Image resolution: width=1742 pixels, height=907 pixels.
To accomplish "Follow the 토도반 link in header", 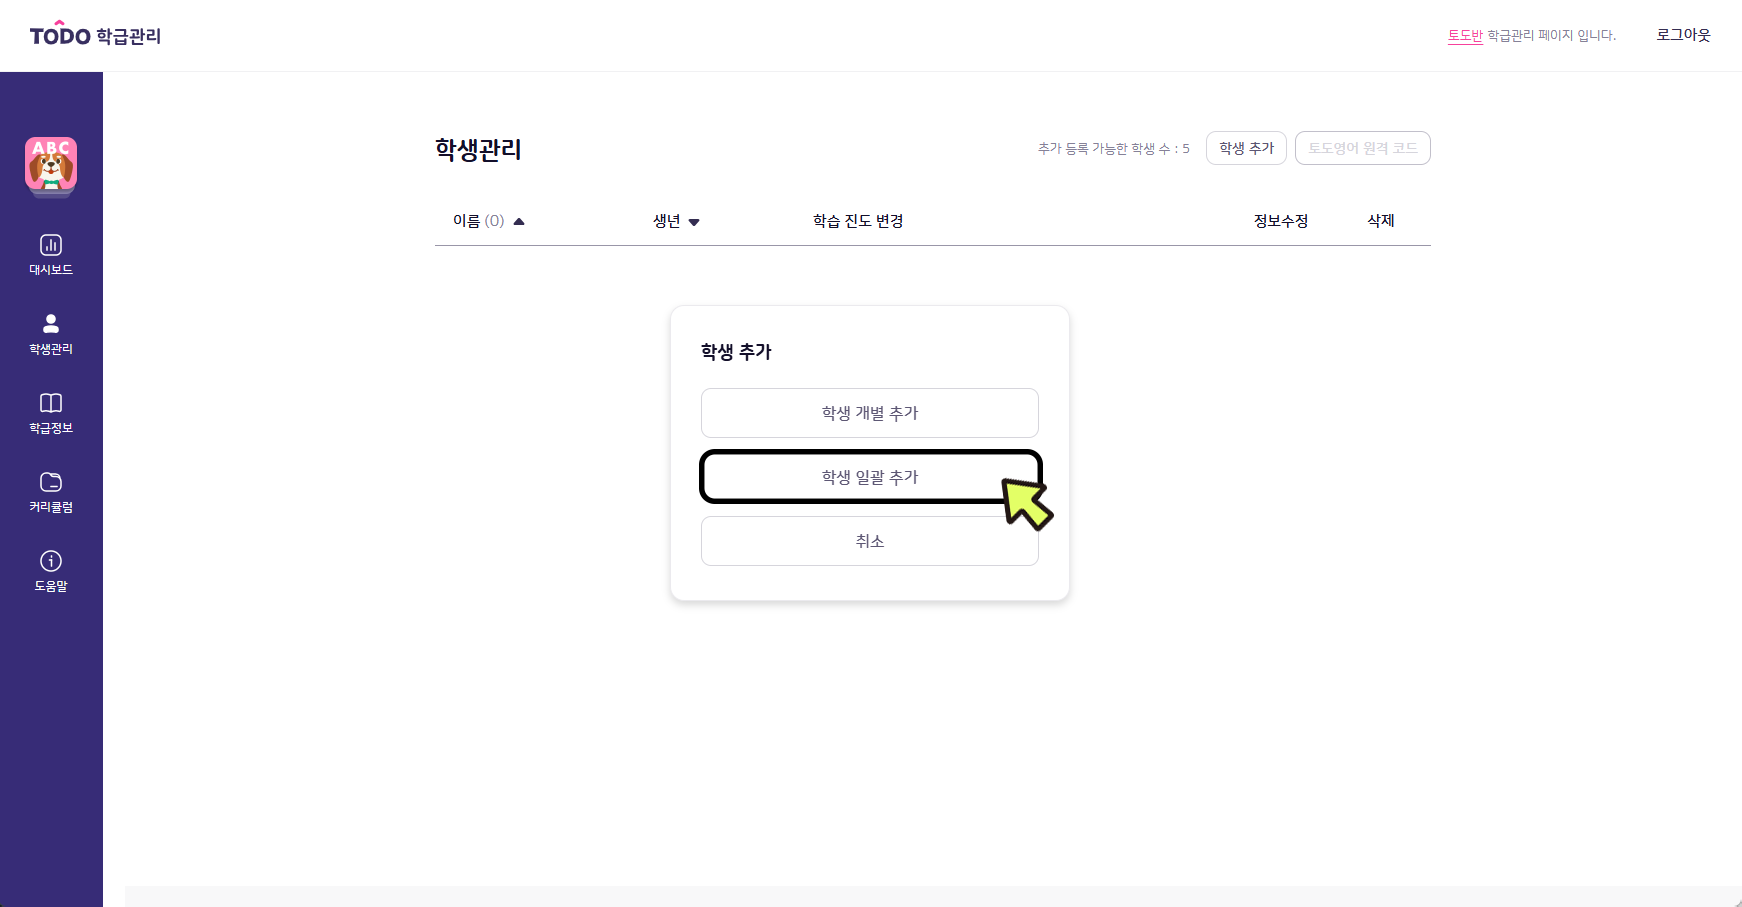I will [x=1465, y=36].
